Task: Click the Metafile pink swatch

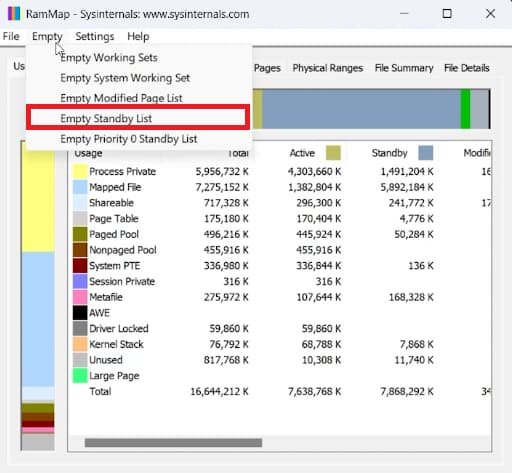Action: pos(80,297)
